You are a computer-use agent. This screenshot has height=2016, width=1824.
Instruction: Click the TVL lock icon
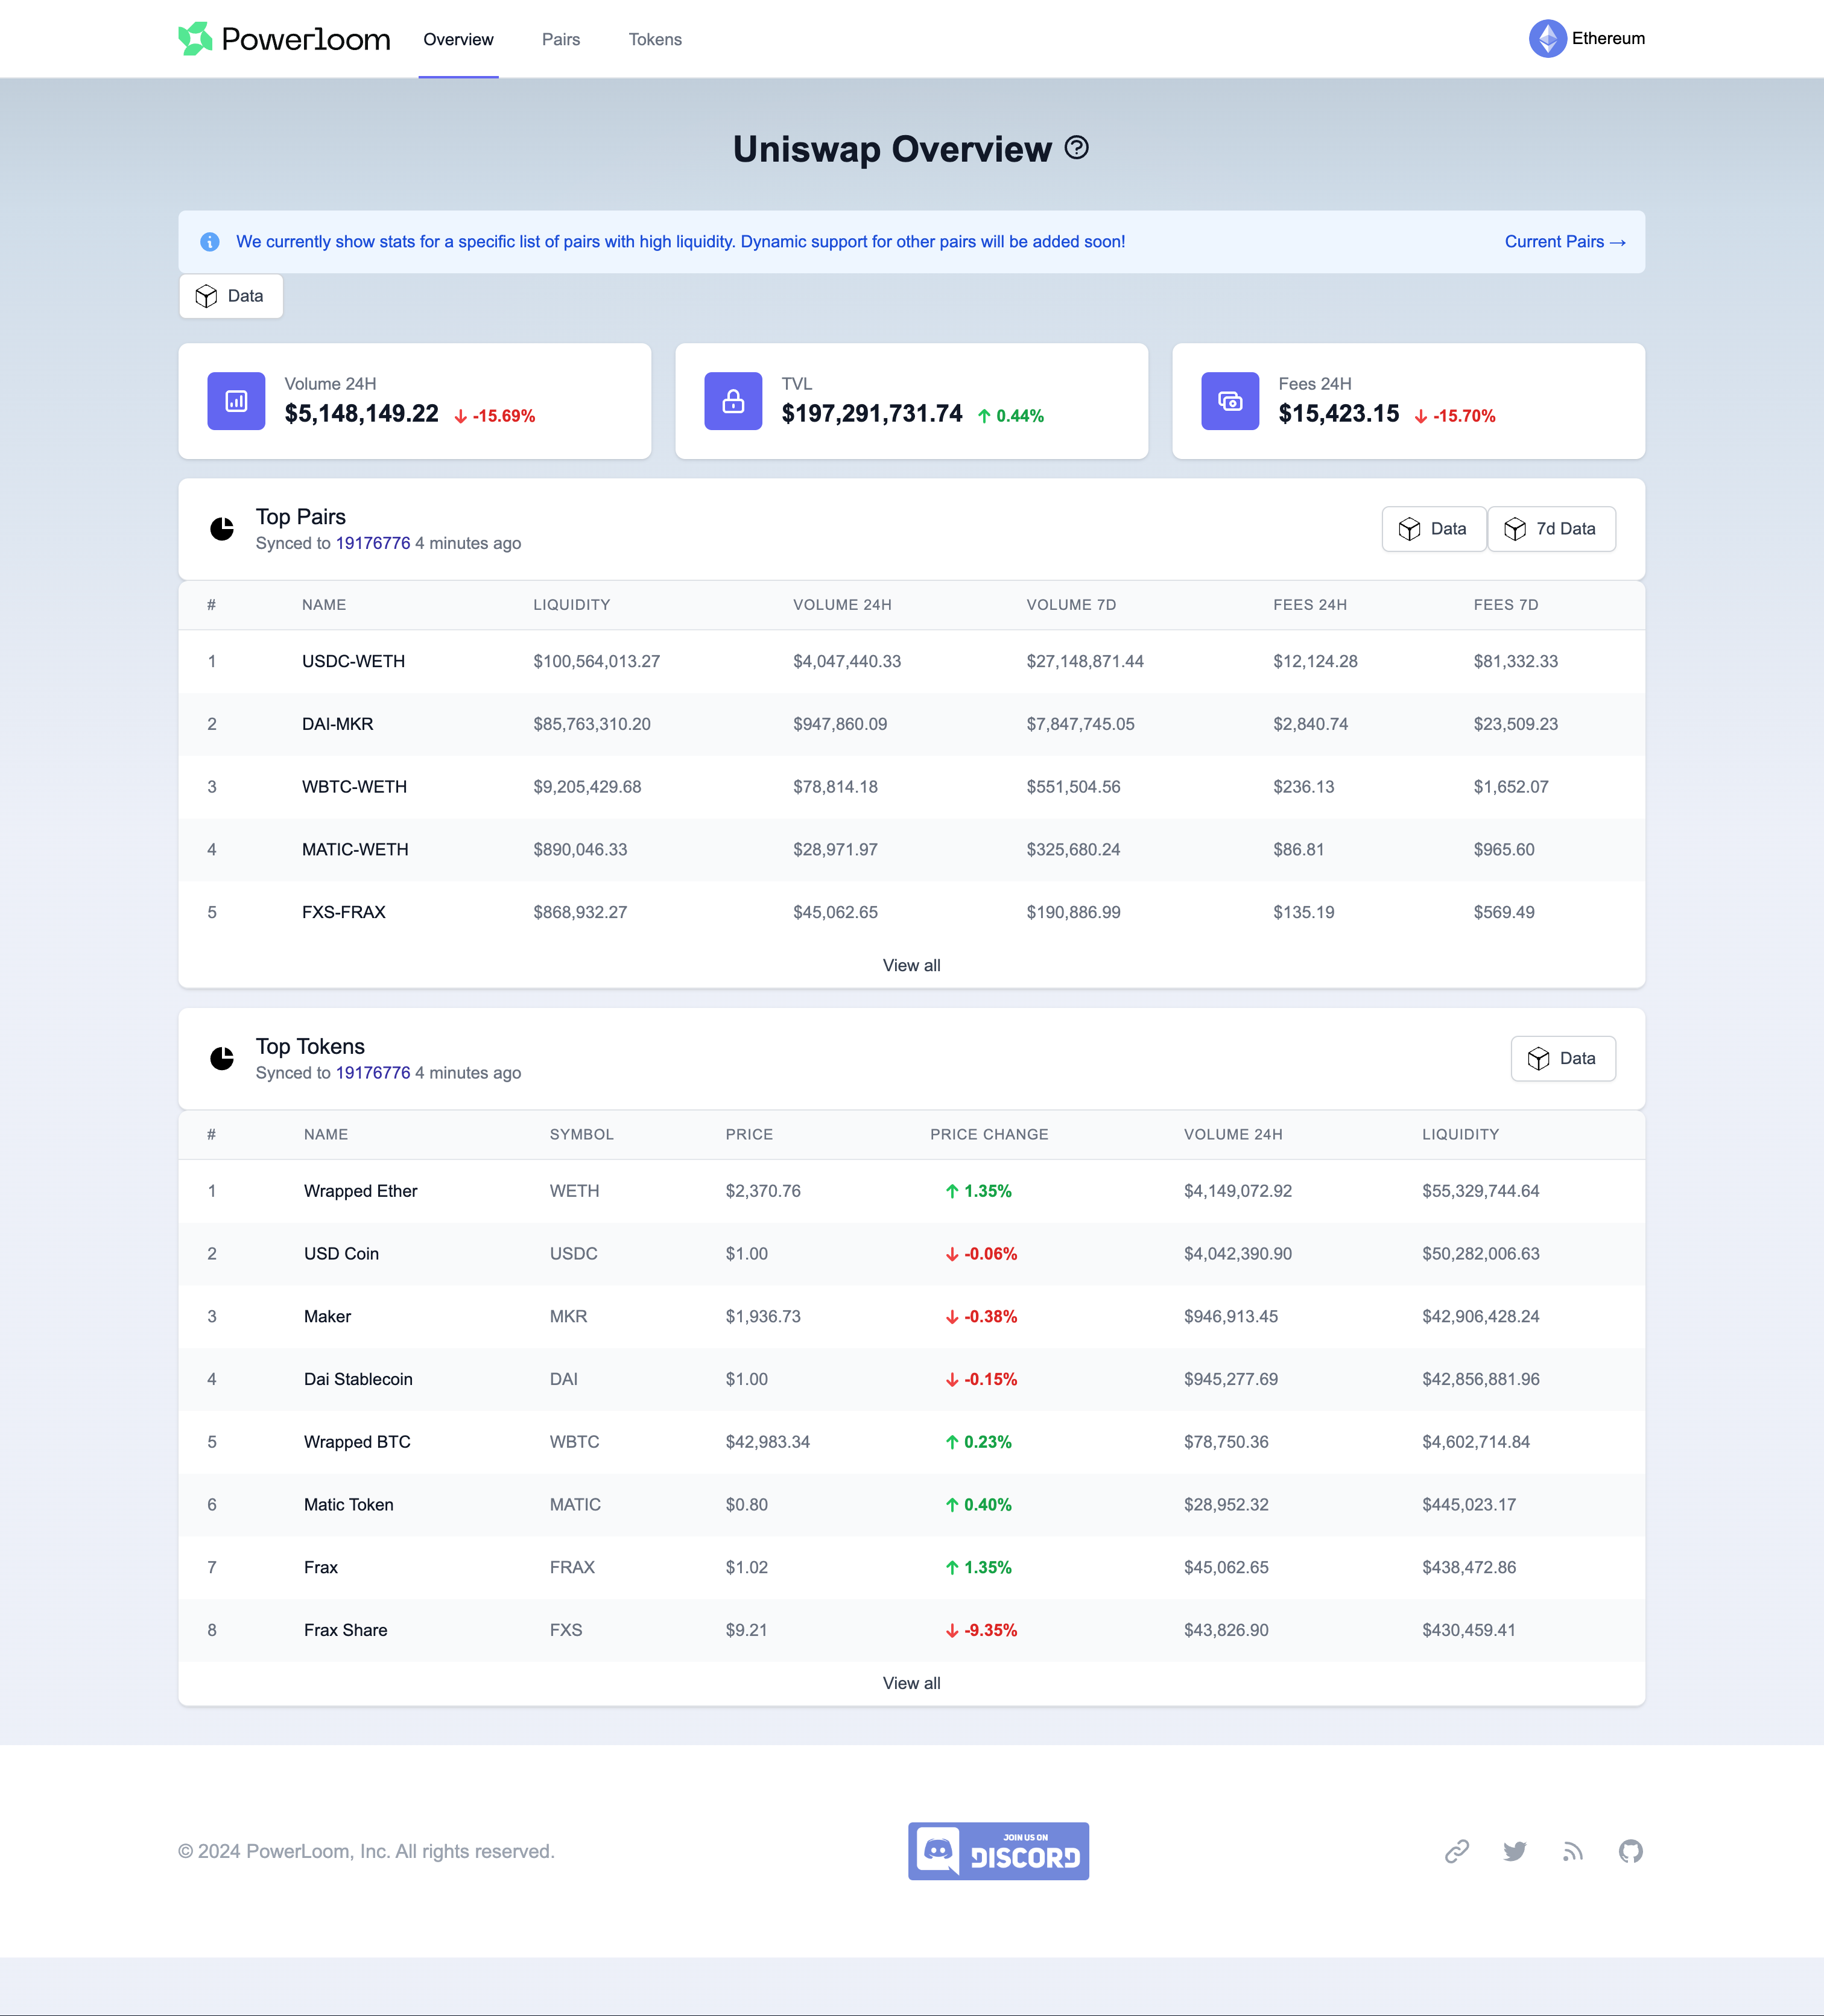733,401
